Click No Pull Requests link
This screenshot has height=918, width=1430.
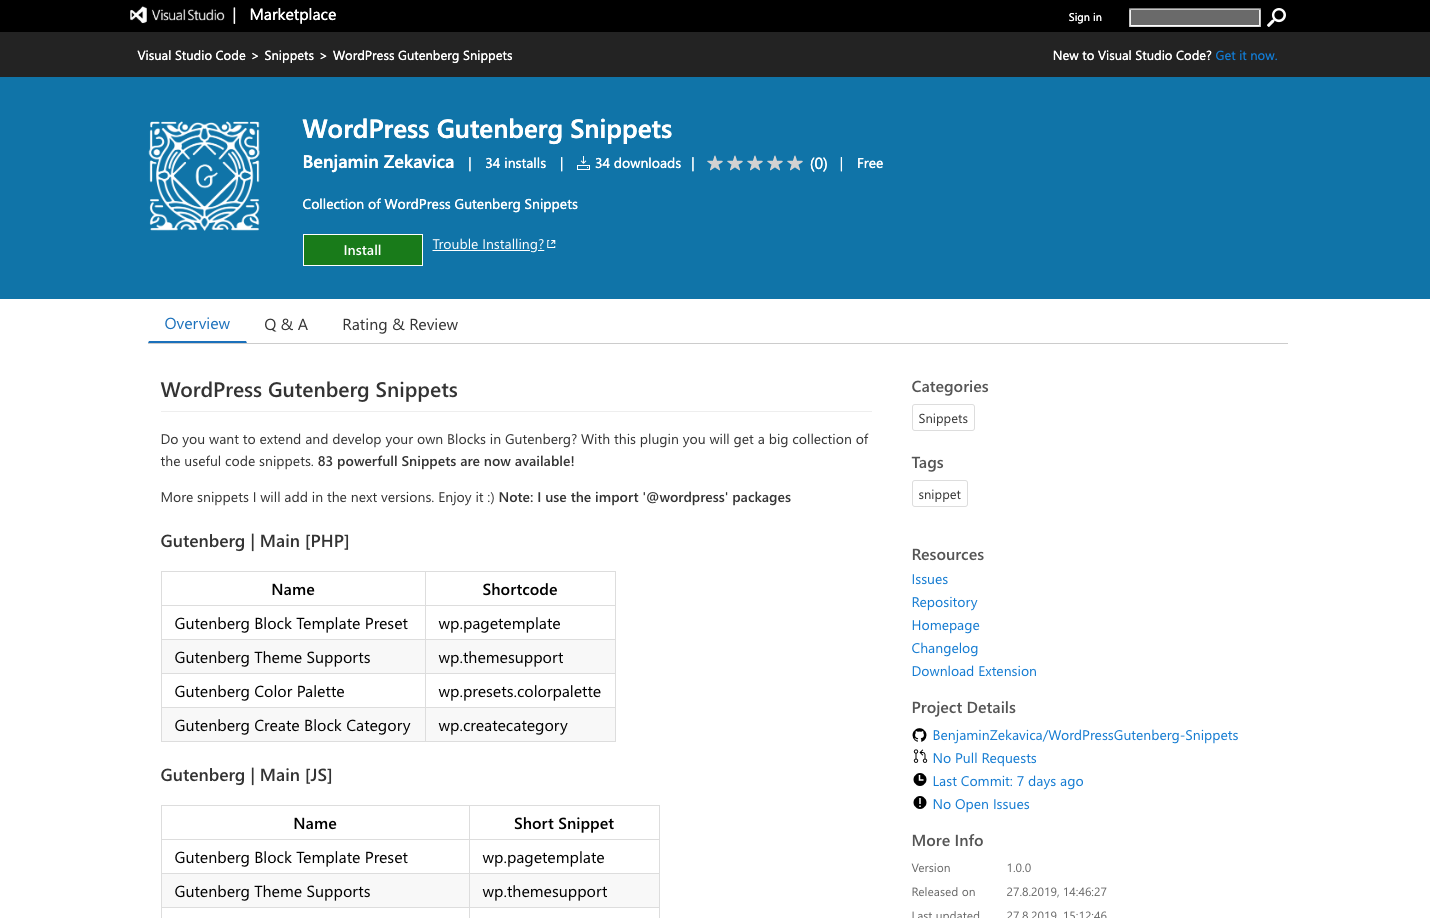pyautogui.click(x=984, y=758)
